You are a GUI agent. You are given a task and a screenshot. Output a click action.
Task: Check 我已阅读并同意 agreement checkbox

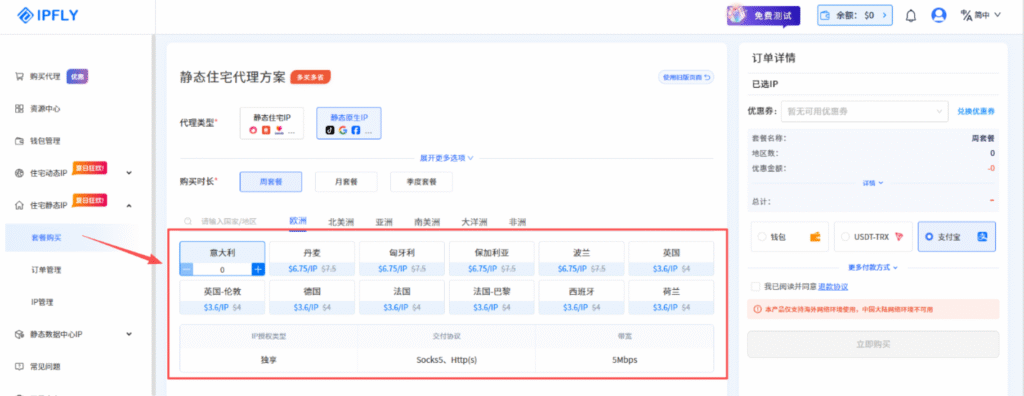756,286
